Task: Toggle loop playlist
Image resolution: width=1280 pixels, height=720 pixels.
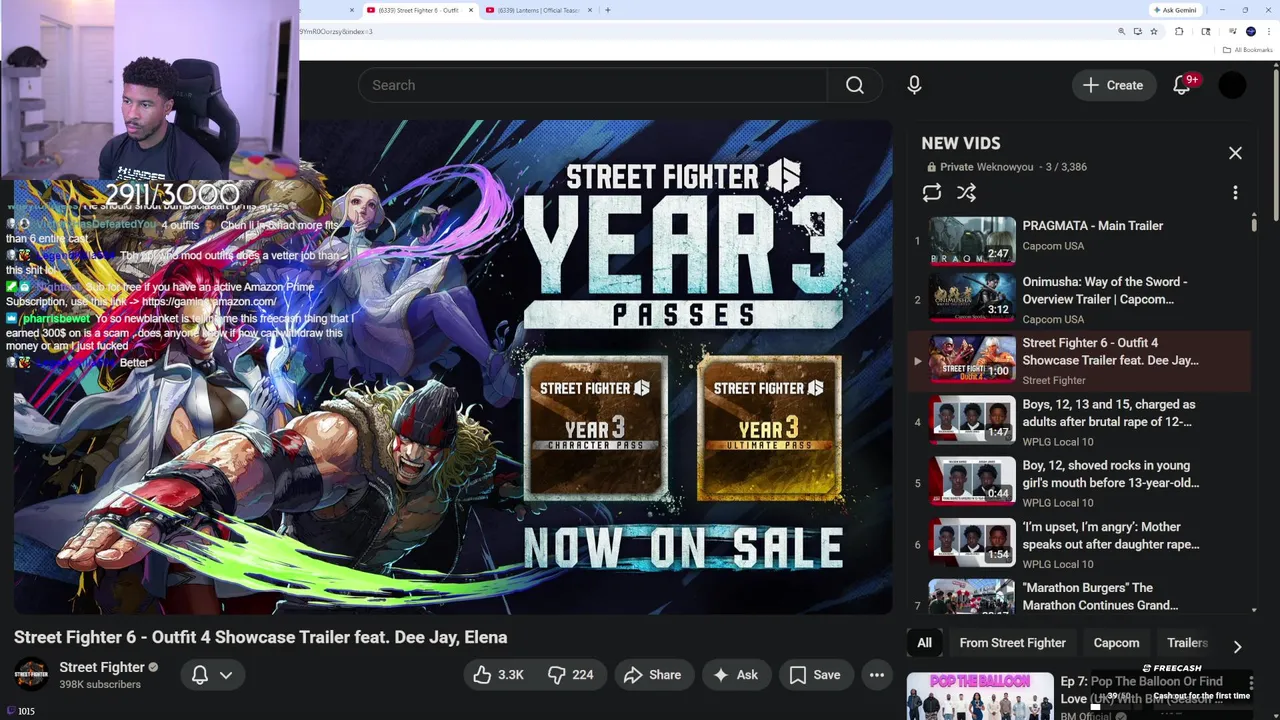Action: point(932,193)
